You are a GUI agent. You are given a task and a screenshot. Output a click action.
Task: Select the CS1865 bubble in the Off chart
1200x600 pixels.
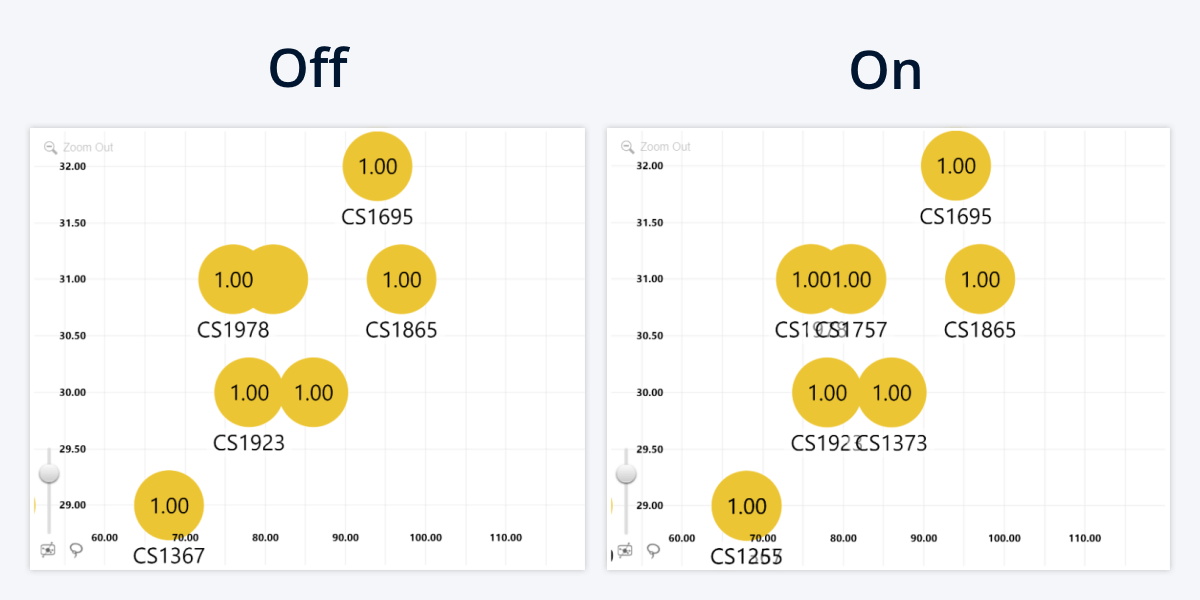coord(402,280)
